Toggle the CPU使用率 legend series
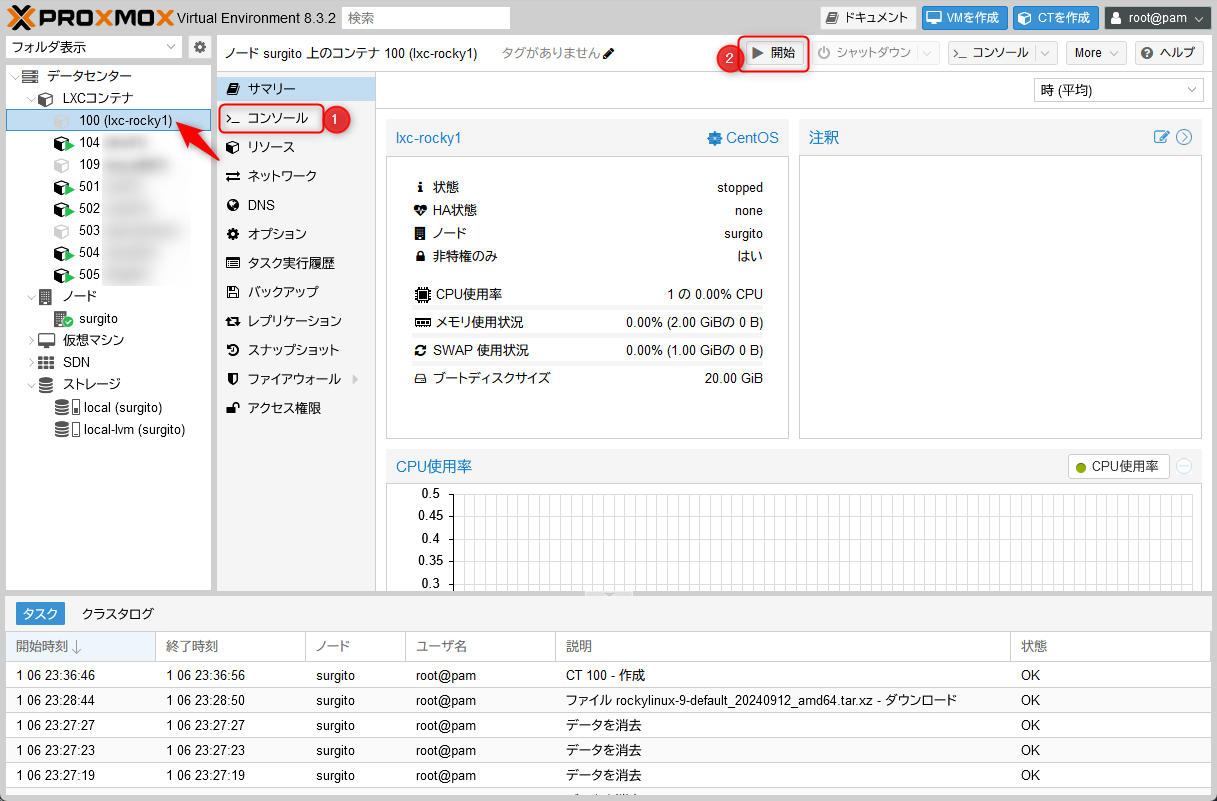 (1119, 466)
